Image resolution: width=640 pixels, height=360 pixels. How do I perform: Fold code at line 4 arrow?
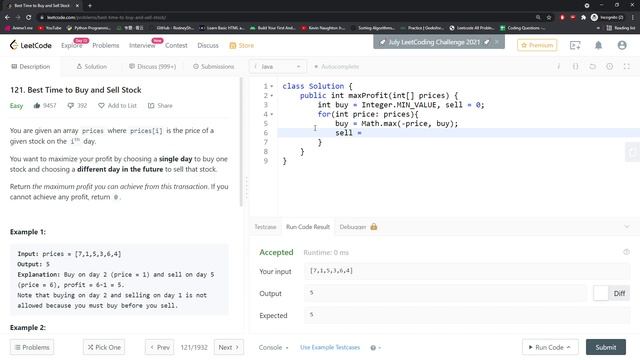(x=272, y=114)
